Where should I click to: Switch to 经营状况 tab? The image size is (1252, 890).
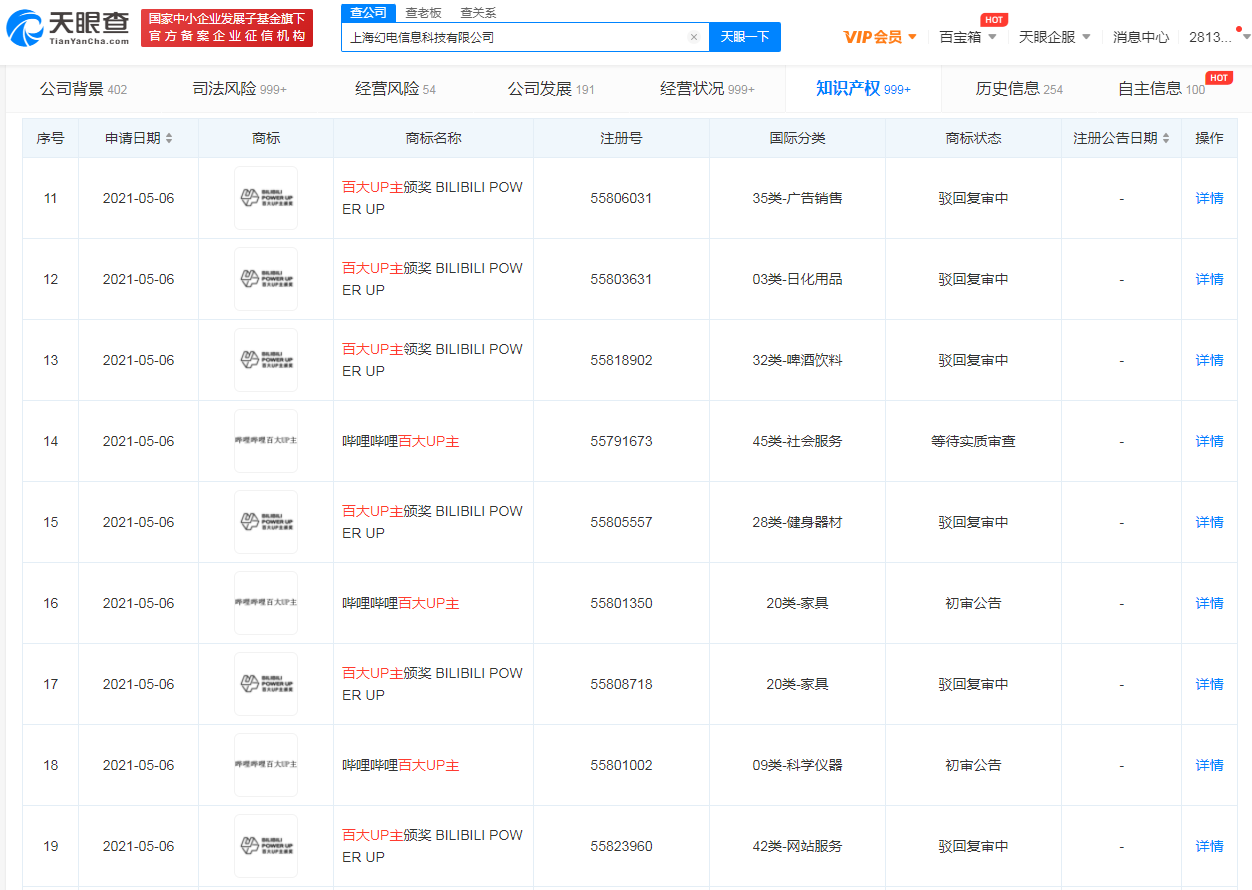(x=707, y=89)
